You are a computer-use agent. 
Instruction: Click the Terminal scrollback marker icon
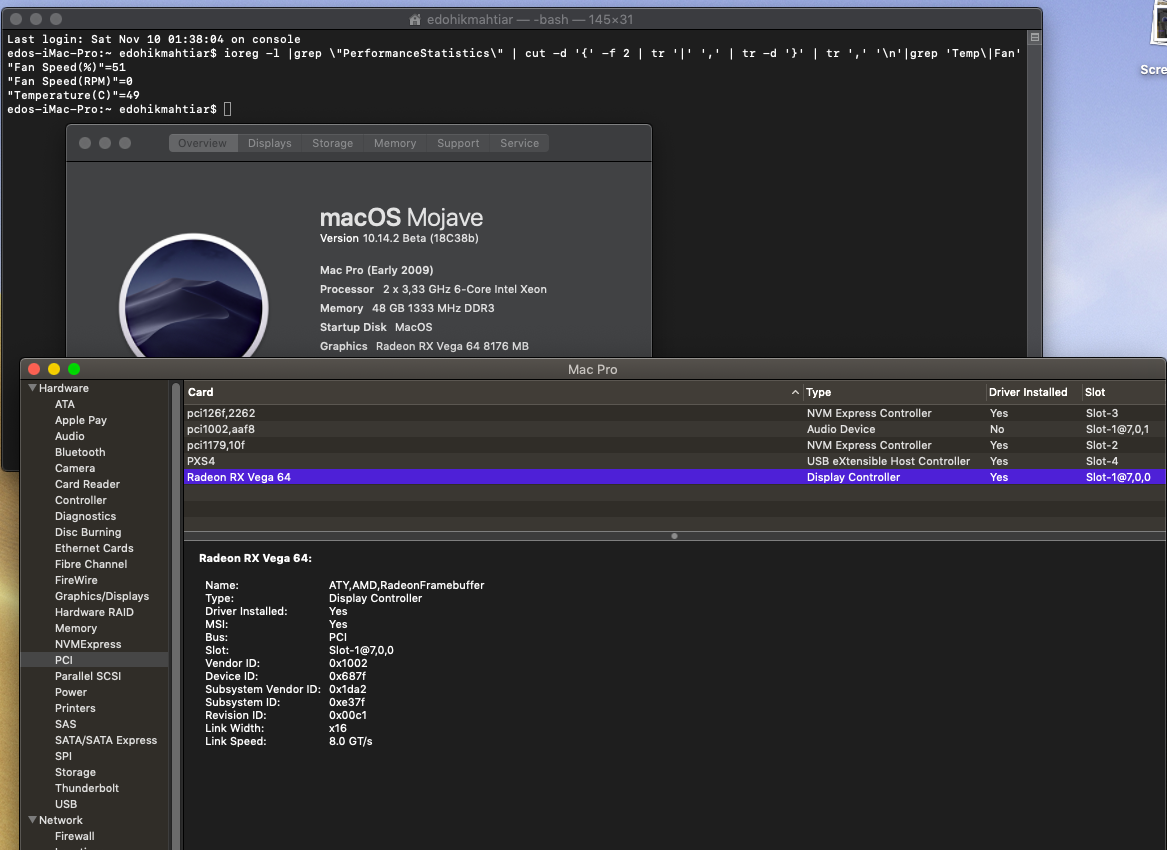point(1035,37)
